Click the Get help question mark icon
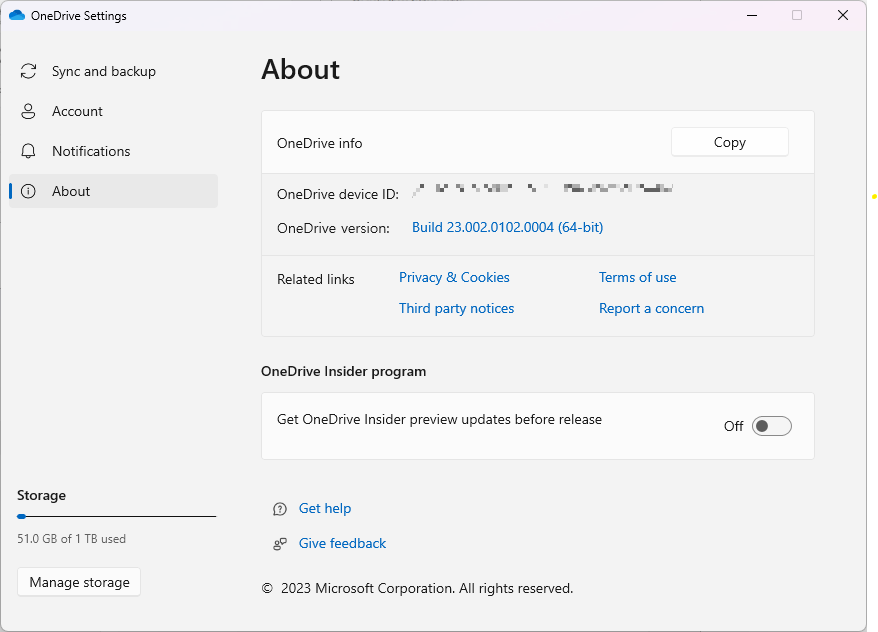878x632 pixels. (280, 509)
